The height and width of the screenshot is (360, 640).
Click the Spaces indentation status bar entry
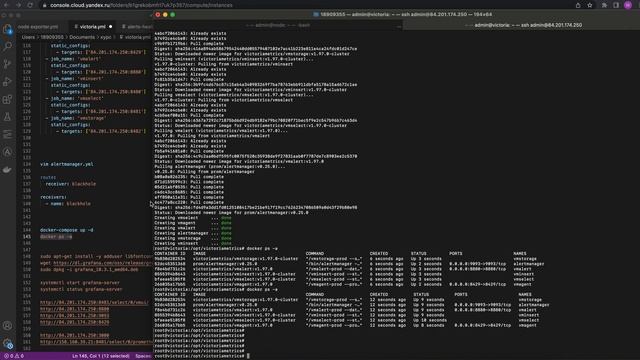tap(143, 356)
